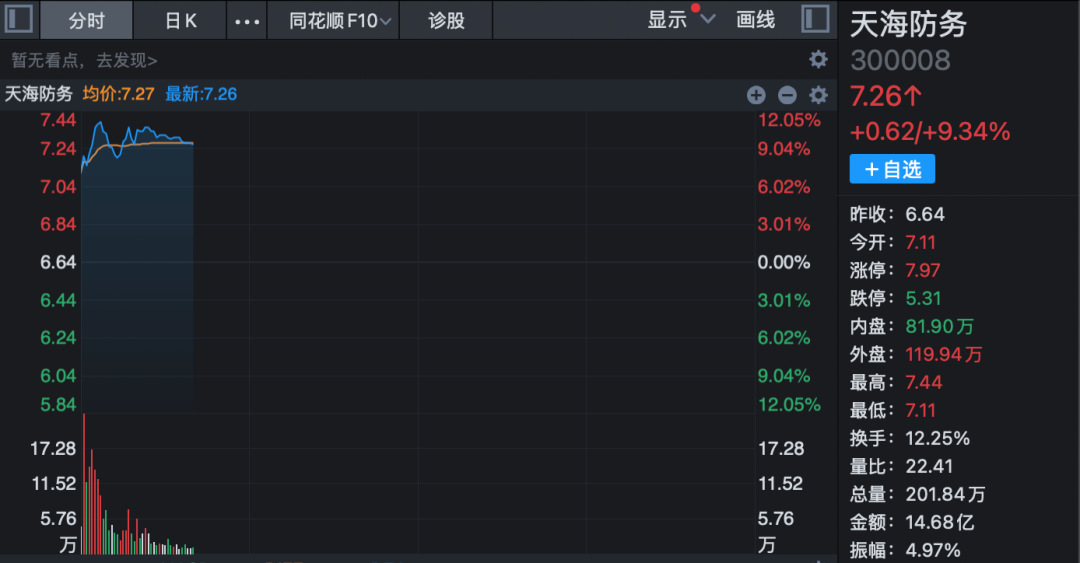
Task: Toggle the right sidebar panel icon
Action: pyautogui.click(x=815, y=20)
